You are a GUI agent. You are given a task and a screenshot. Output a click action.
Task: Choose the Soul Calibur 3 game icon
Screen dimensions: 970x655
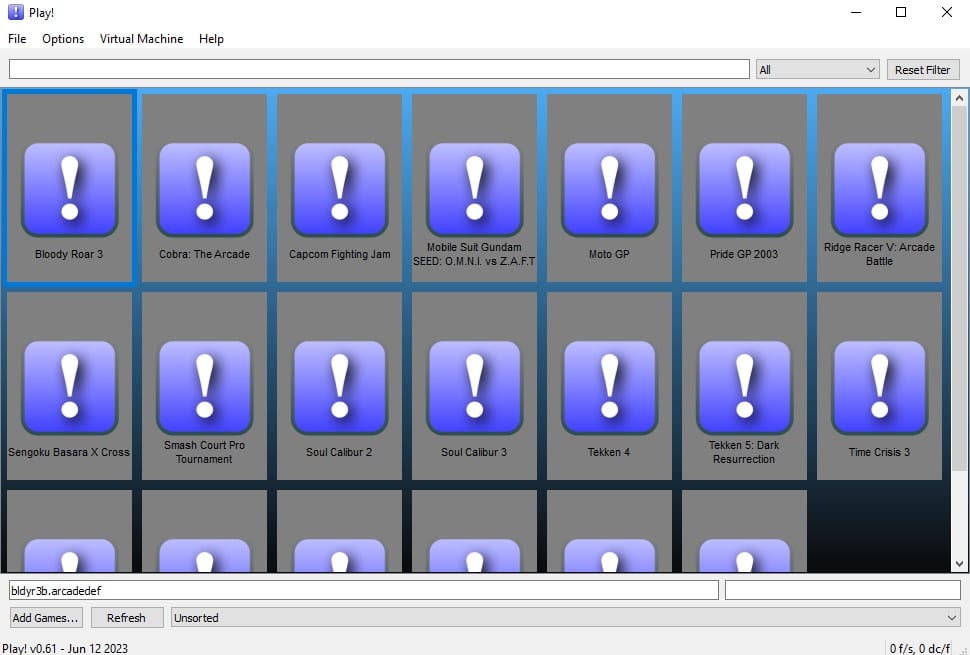tap(474, 387)
